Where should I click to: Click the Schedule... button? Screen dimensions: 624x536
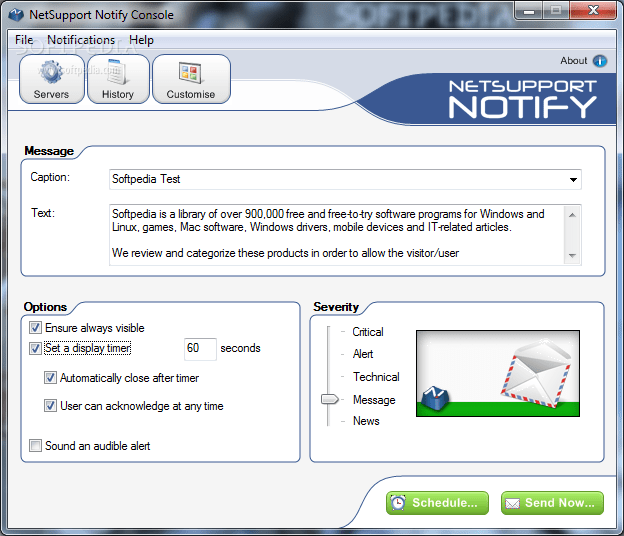437,503
